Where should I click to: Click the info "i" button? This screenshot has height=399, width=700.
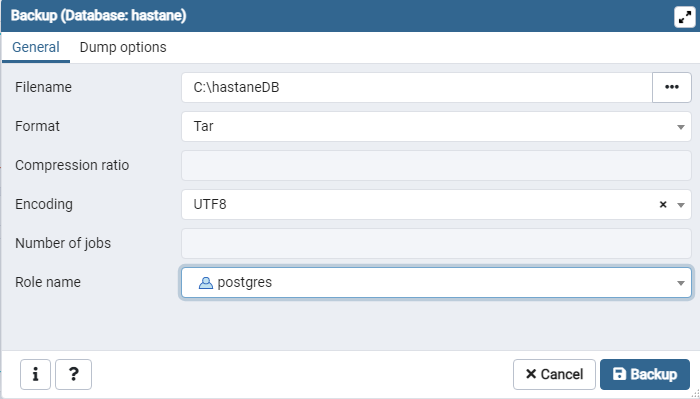pos(35,374)
